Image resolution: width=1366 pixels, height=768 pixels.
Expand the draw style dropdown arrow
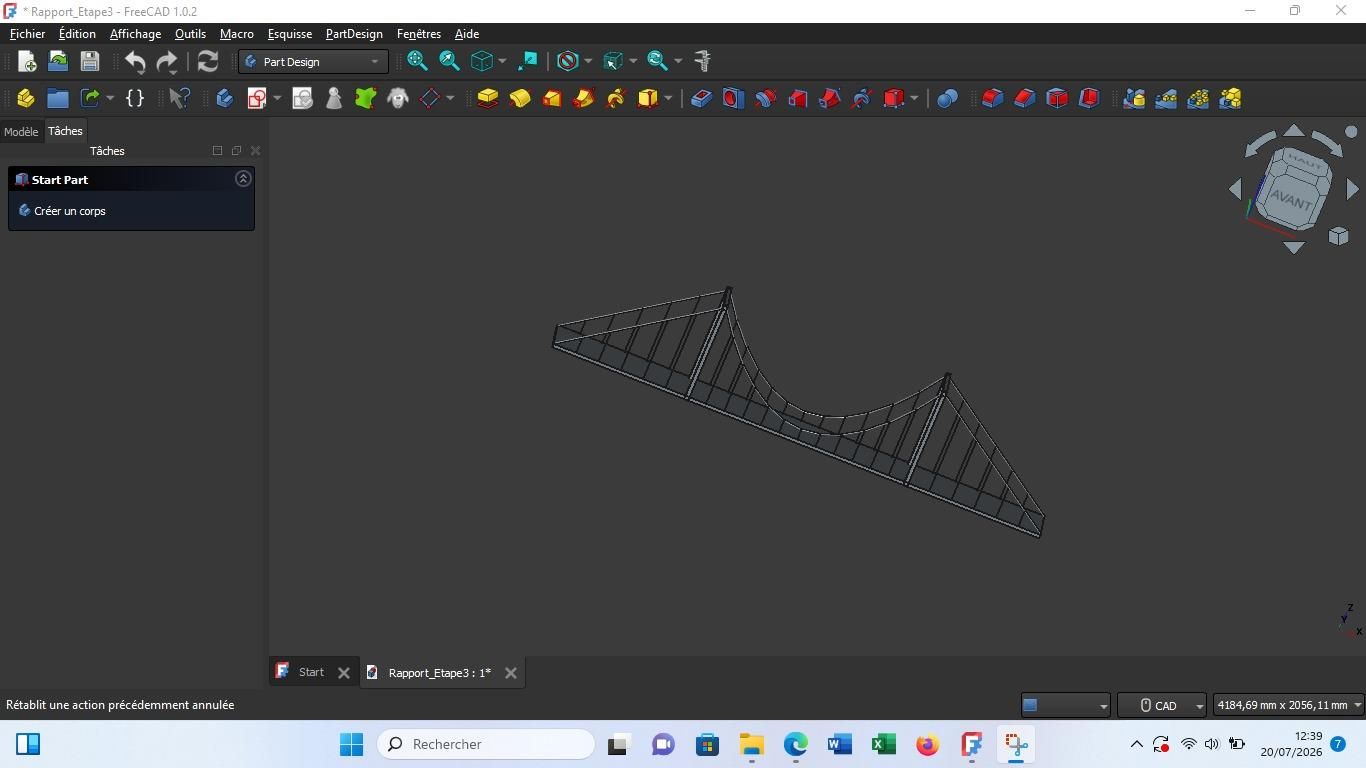coord(588,62)
